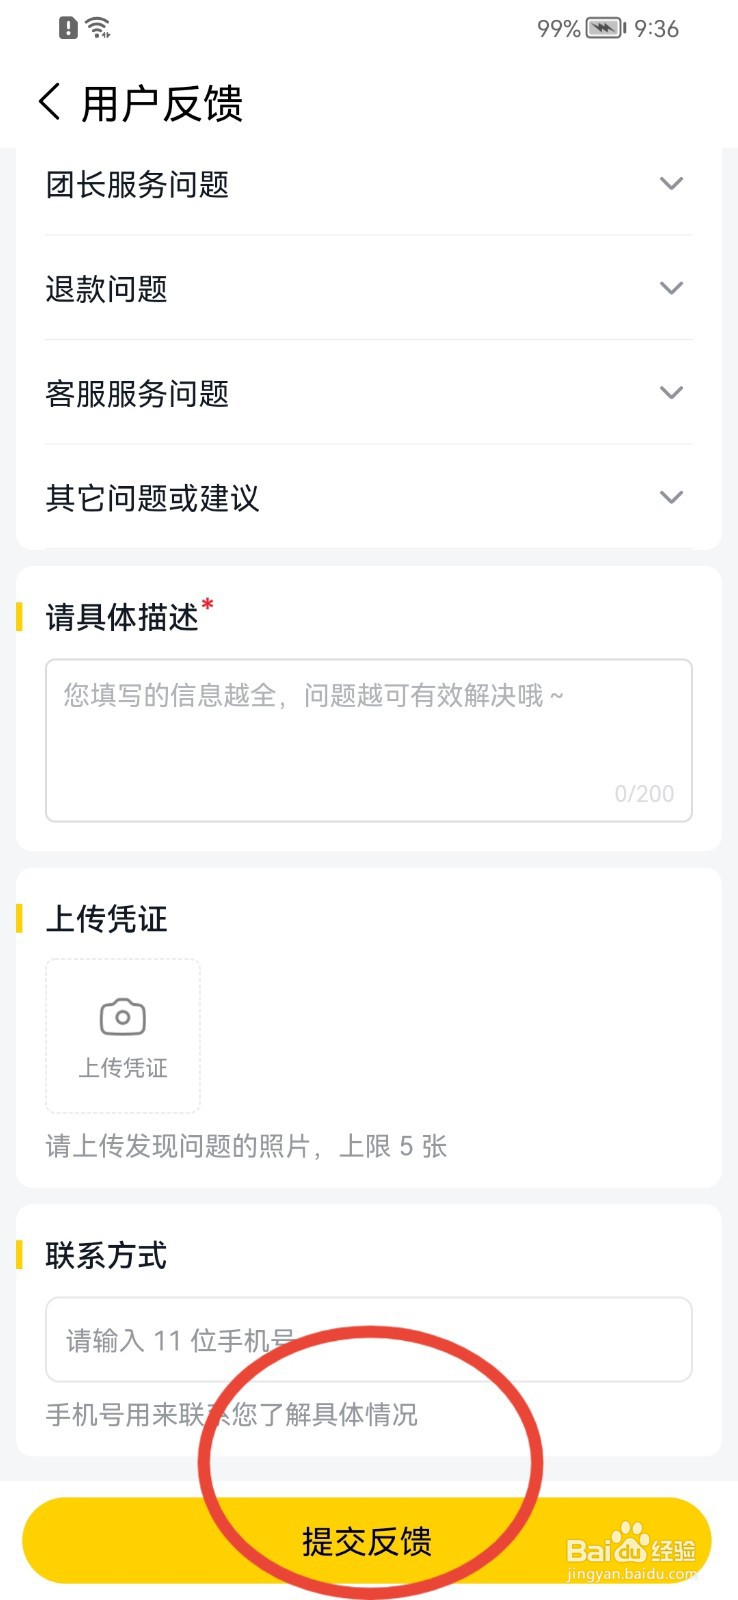Tap the camera icon to upload proof

(x=123, y=1017)
